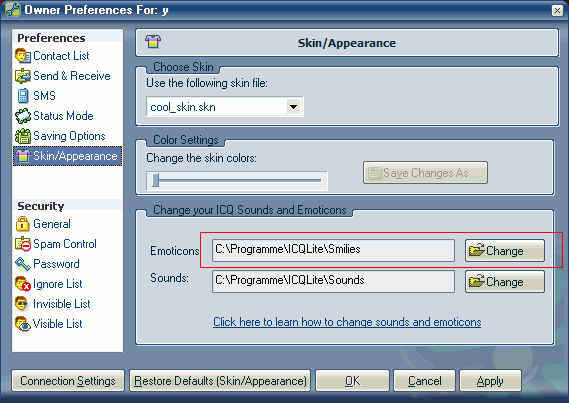Viewport: 569px width, 403px height.
Task: Click 'Change your ICQ Sounds and Emoticons' title
Action: coord(250,210)
